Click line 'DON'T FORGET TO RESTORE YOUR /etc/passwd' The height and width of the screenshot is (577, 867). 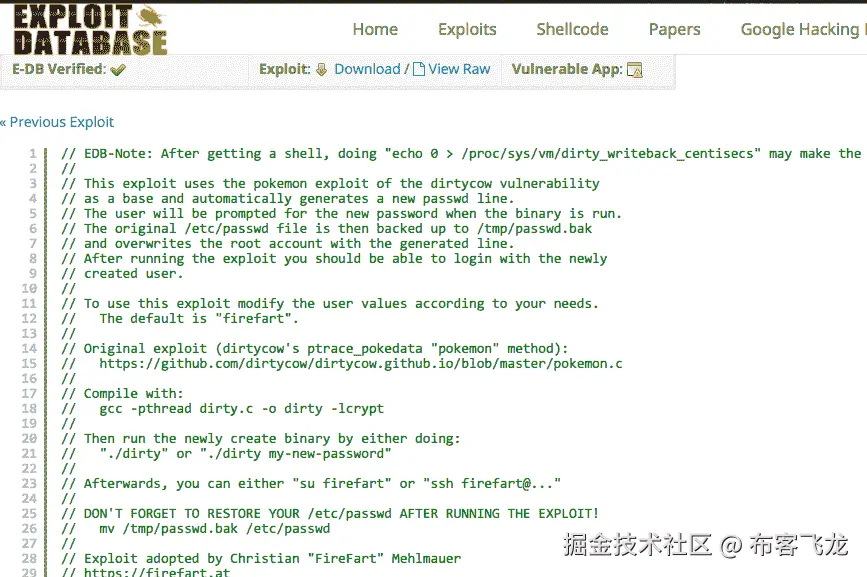pyautogui.click(x=330, y=513)
